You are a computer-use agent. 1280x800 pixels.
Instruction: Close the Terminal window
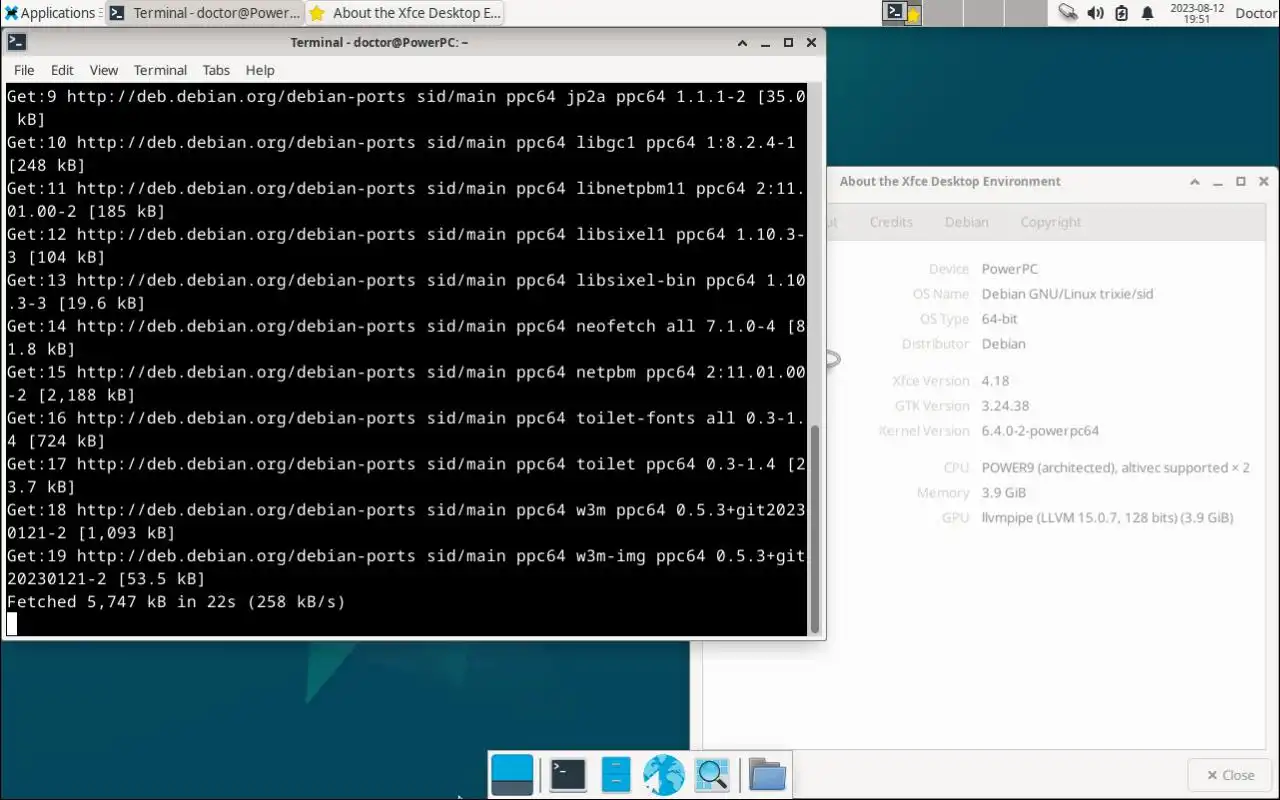pos(811,42)
